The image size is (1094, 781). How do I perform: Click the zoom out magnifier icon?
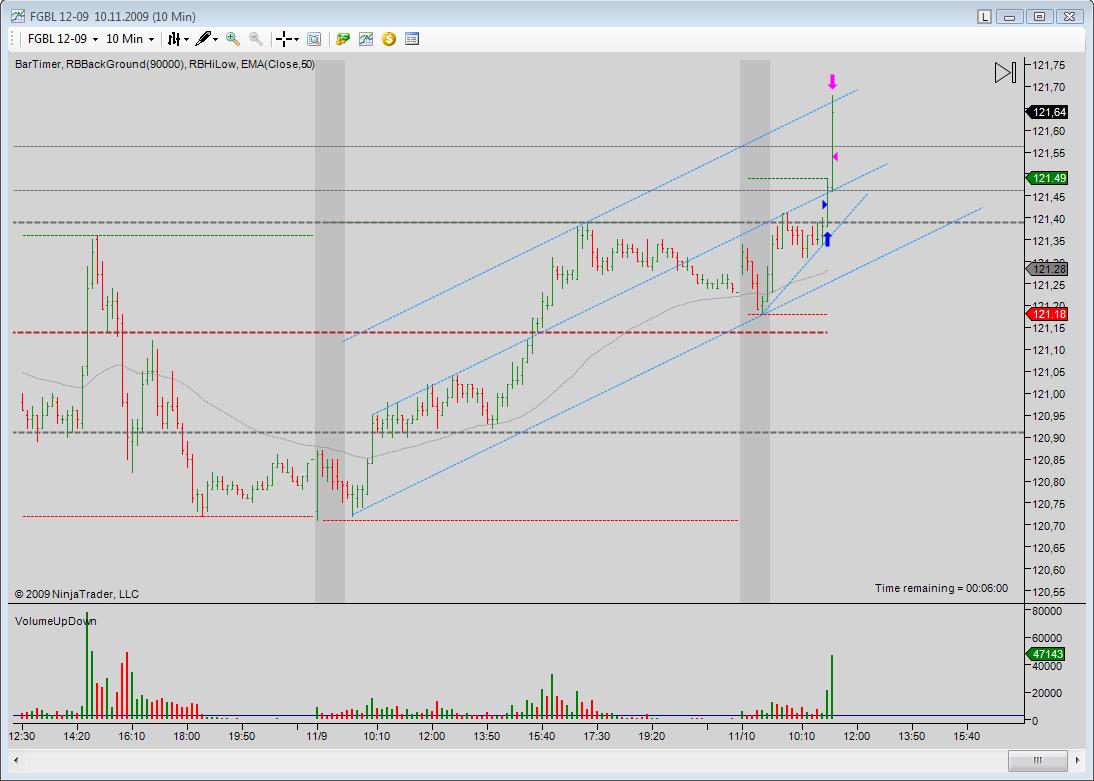(x=256, y=39)
